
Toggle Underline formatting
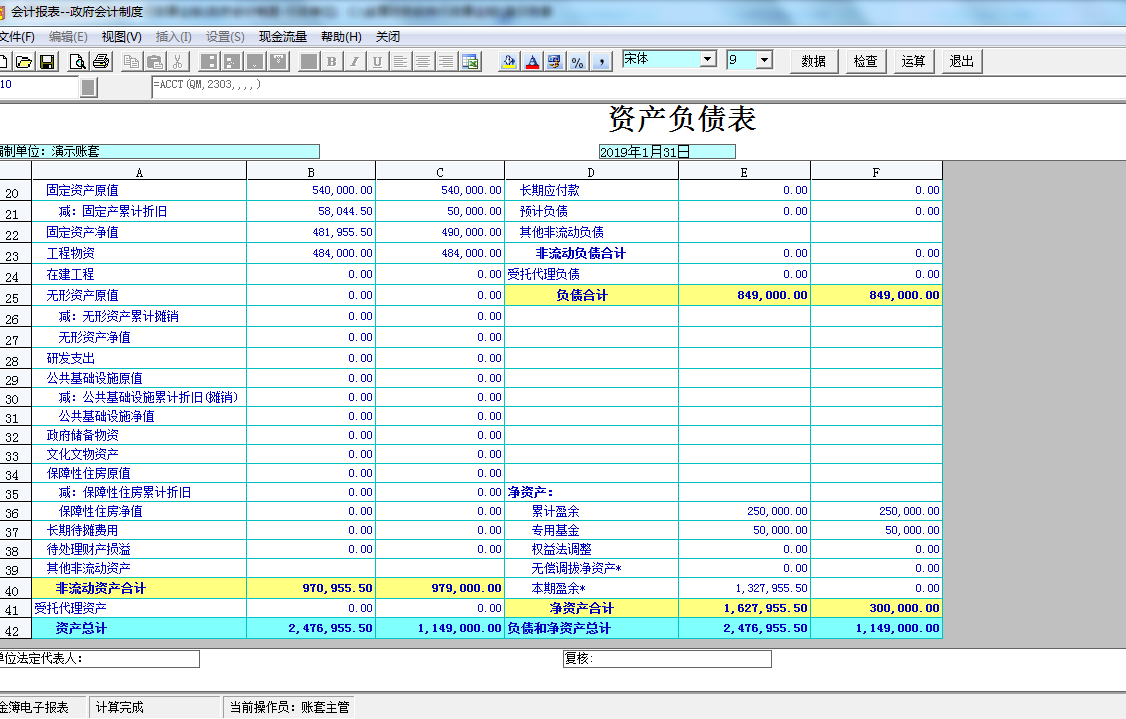(x=377, y=62)
